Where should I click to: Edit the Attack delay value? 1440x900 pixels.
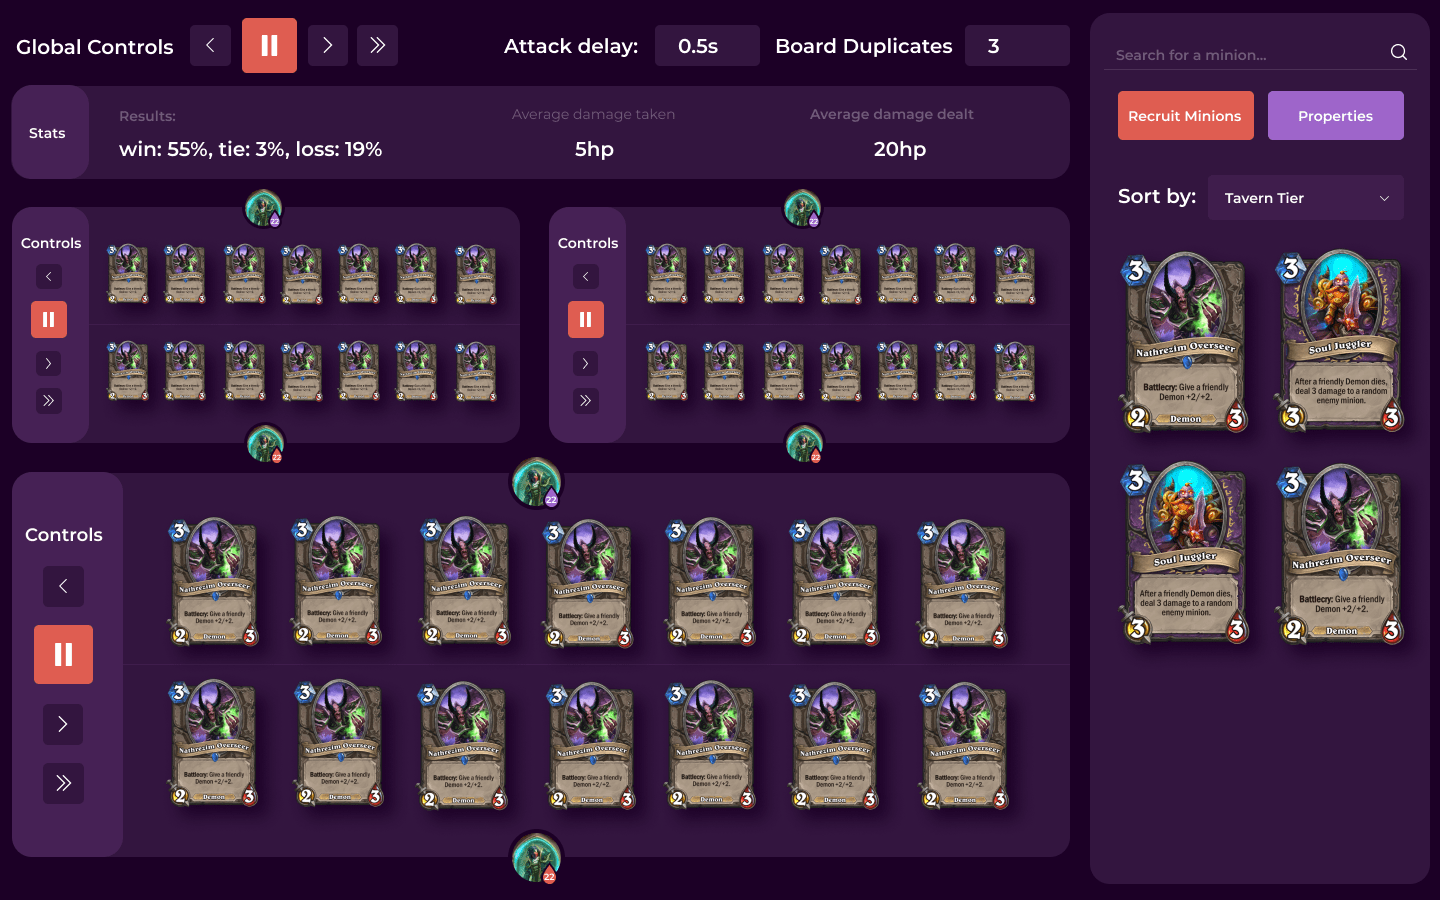pyautogui.click(x=707, y=45)
